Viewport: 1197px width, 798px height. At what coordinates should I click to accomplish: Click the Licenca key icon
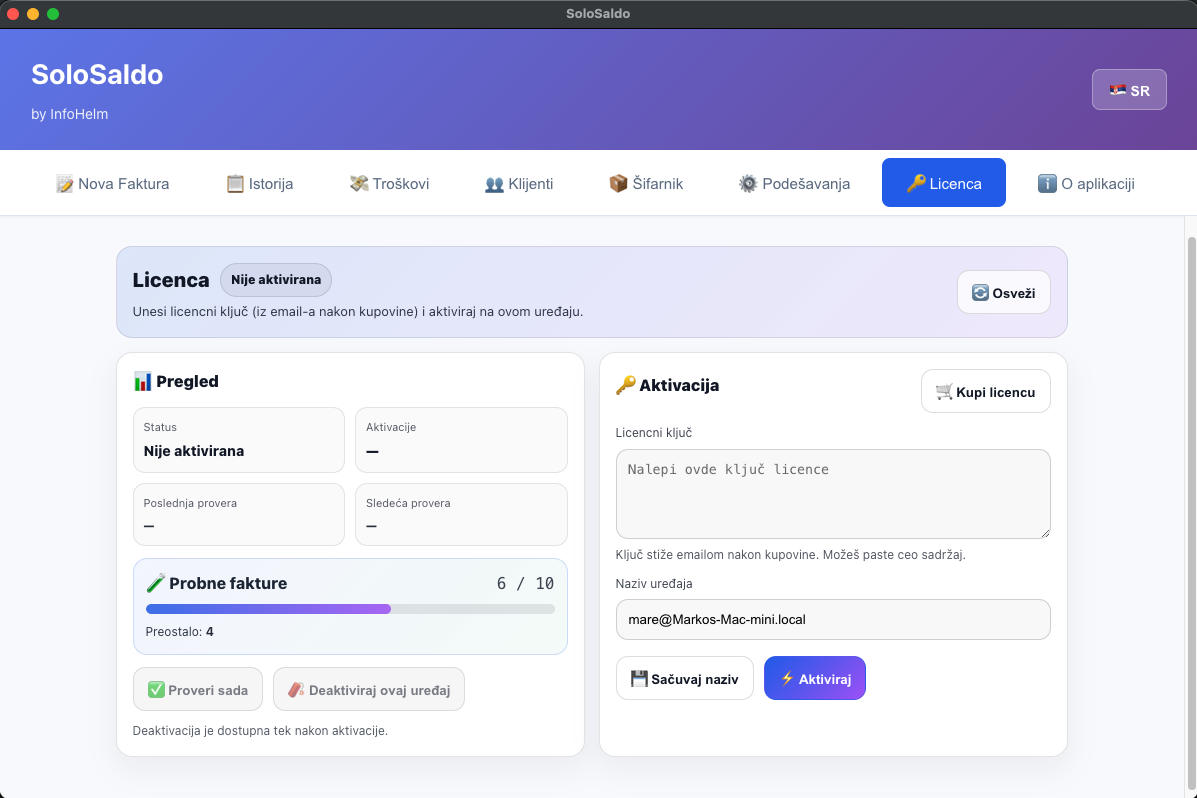coord(918,182)
